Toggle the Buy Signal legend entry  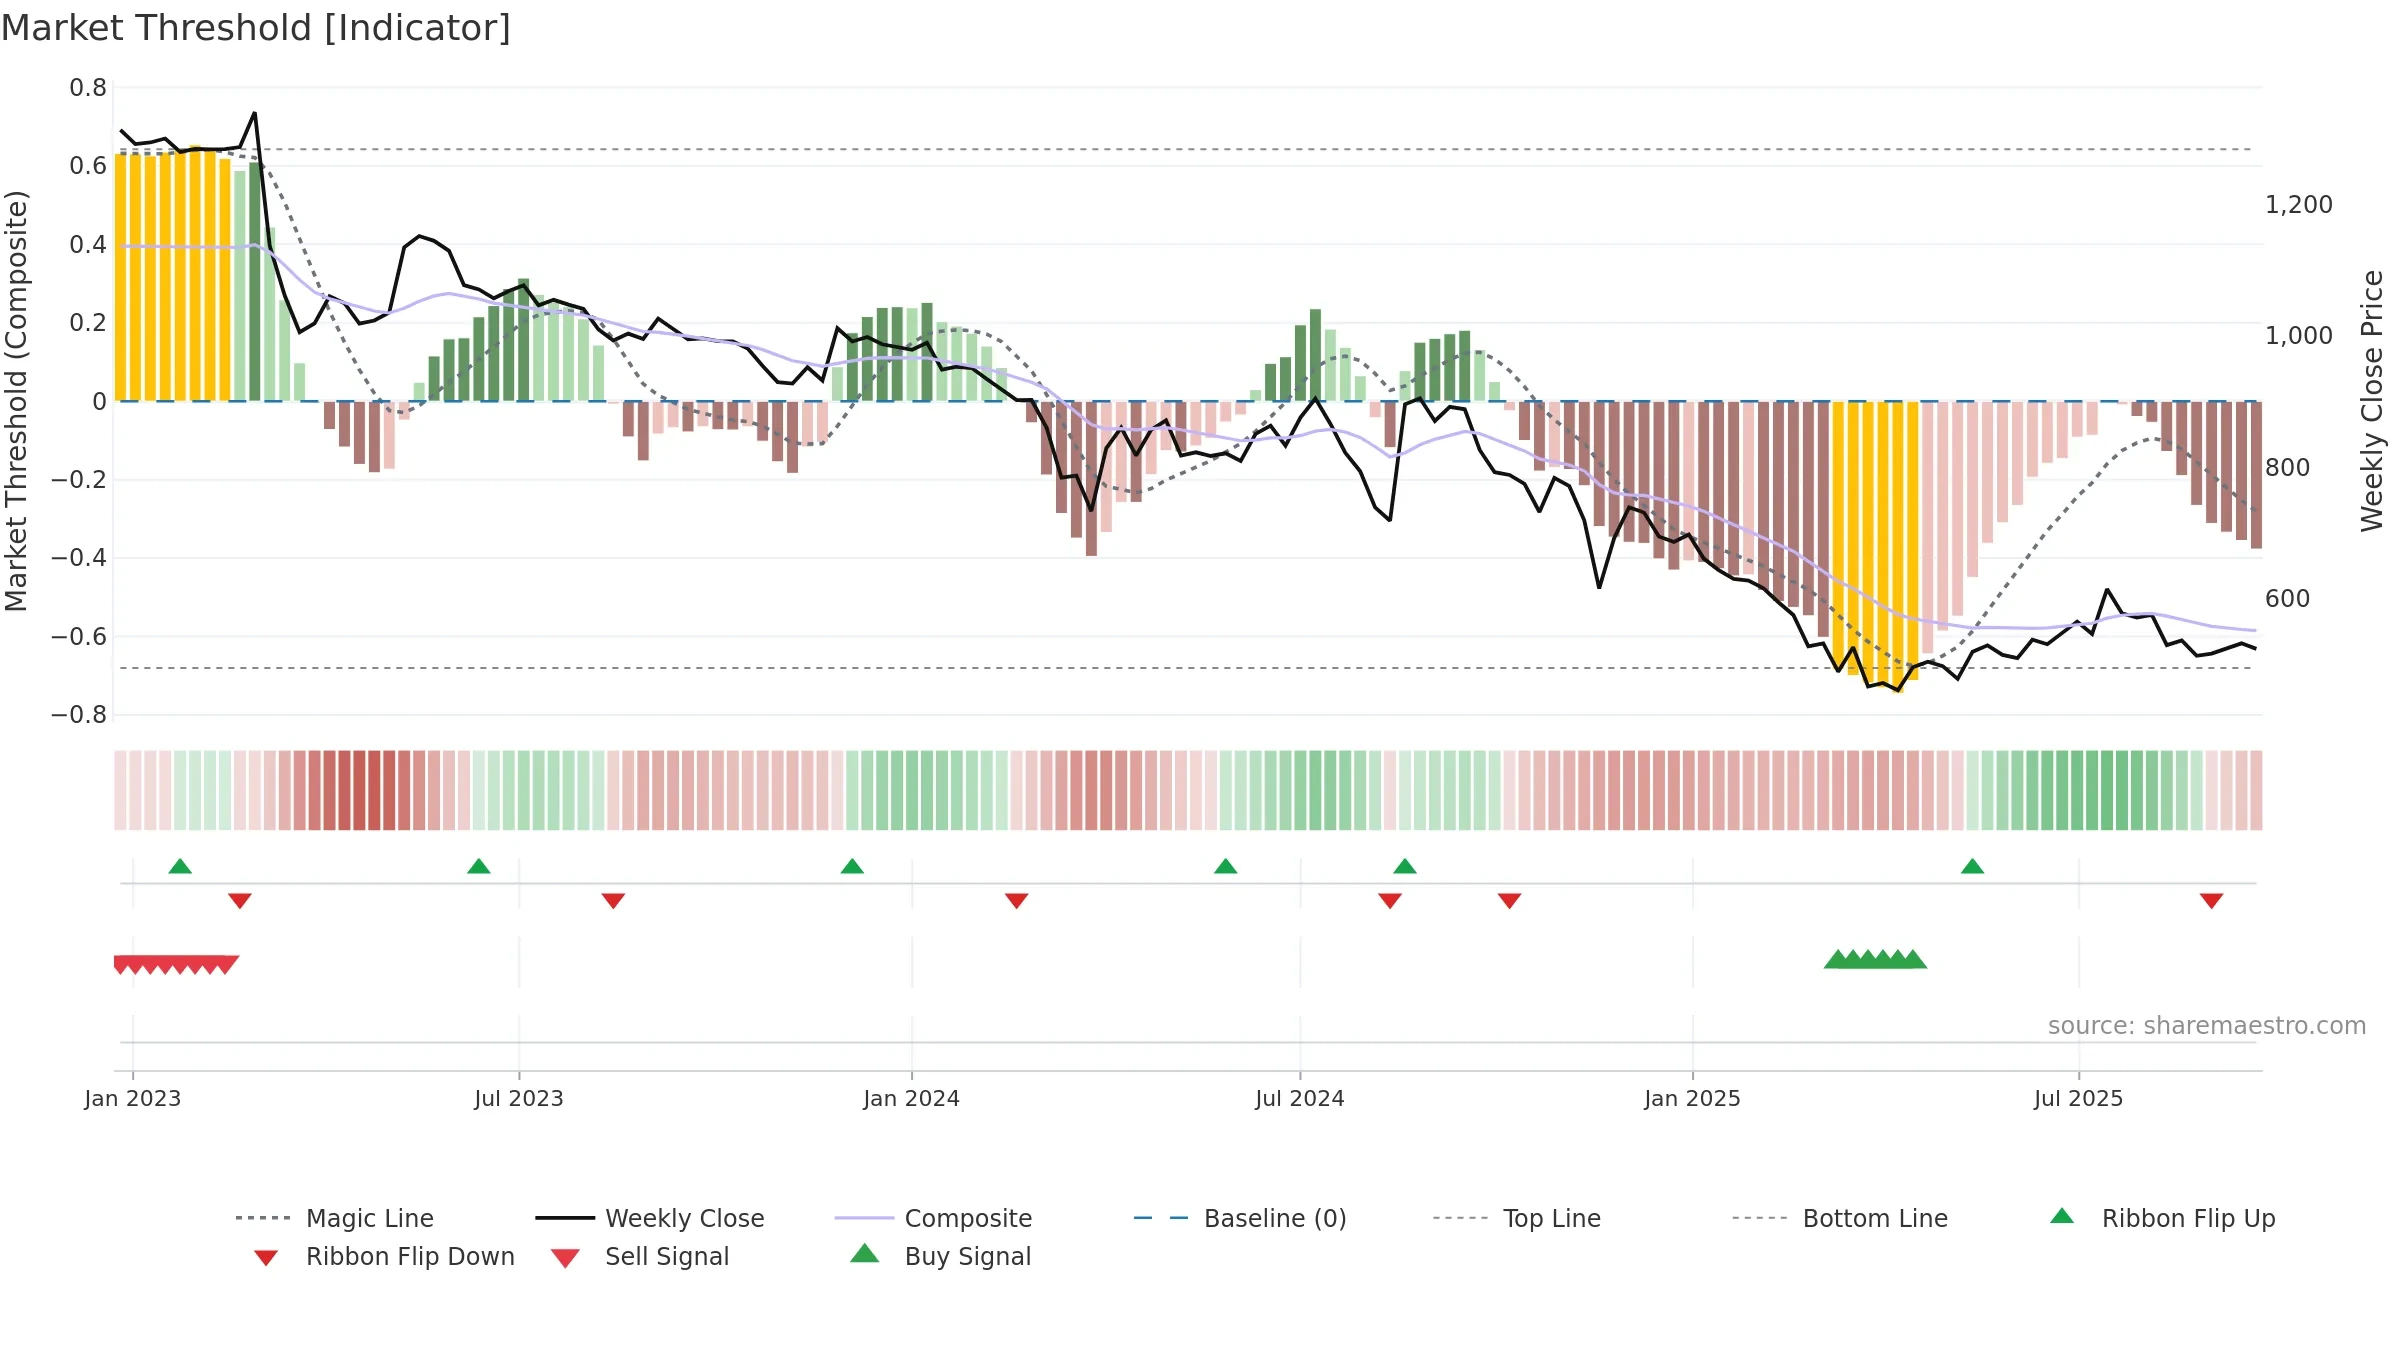pos(940,1256)
